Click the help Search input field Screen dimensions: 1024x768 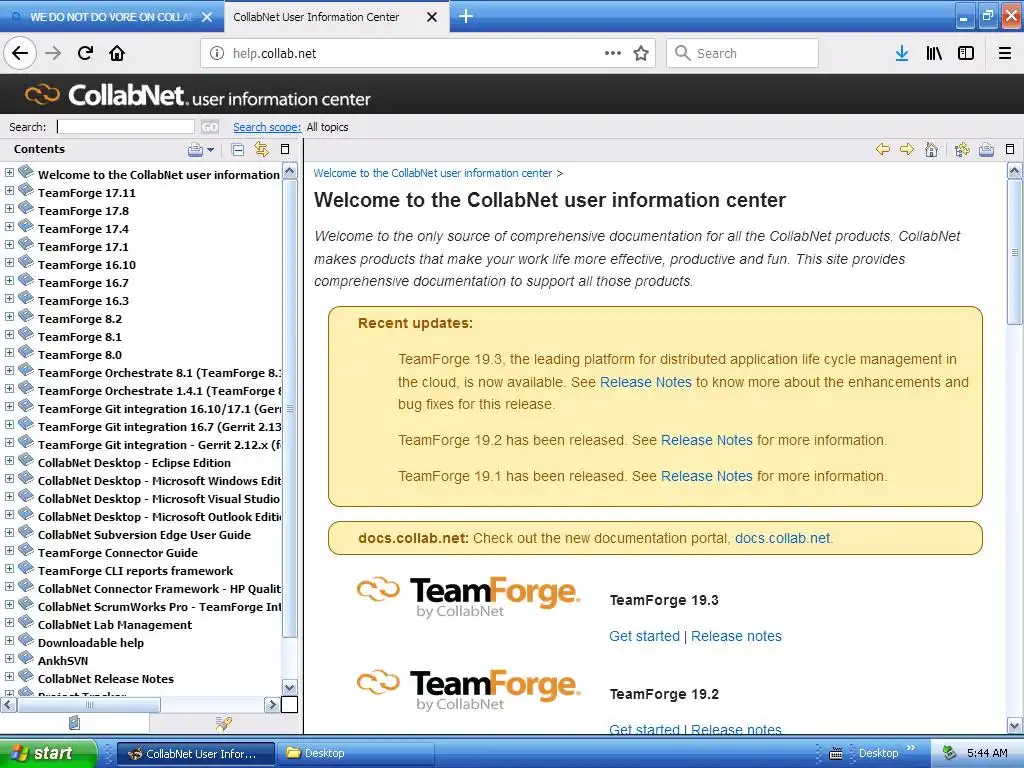pos(125,127)
